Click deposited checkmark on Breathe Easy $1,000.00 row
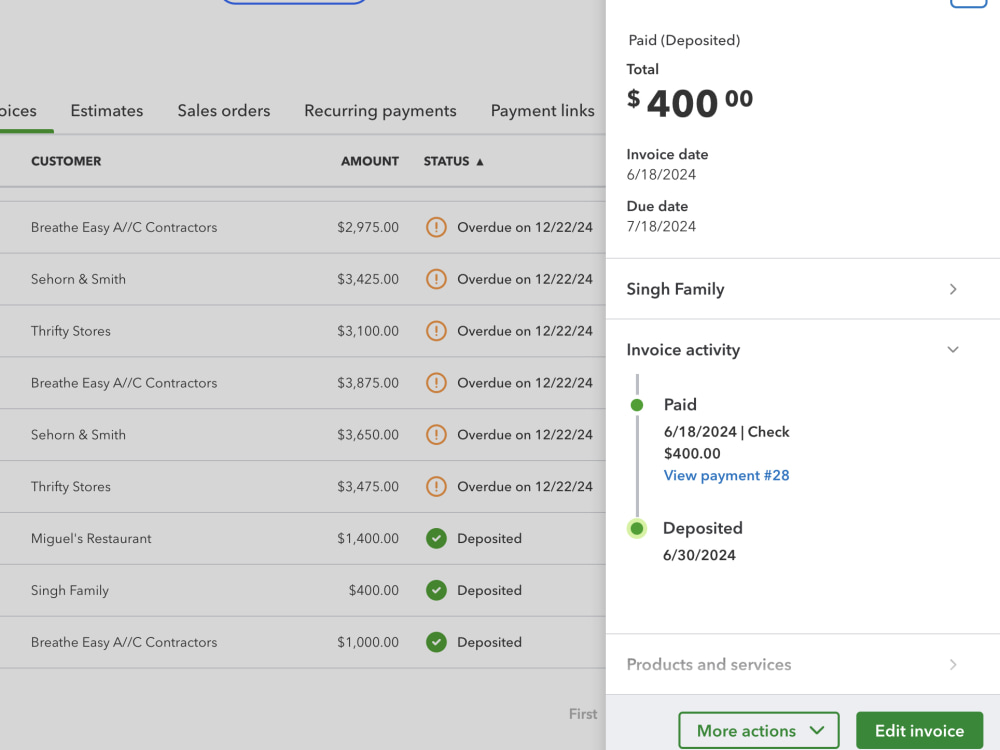The width and height of the screenshot is (1000, 750). click(x=436, y=642)
